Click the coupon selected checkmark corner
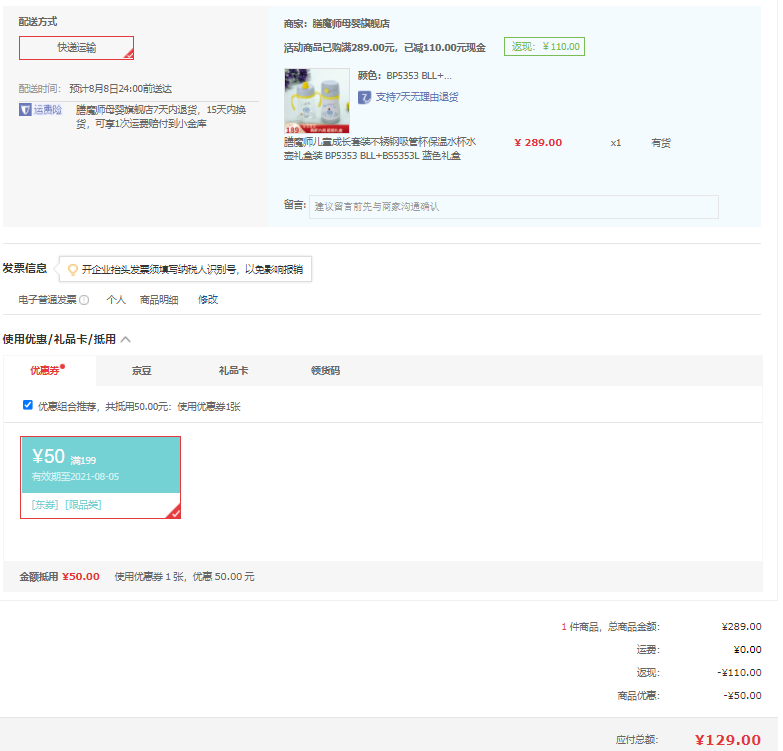 (x=173, y=512)
